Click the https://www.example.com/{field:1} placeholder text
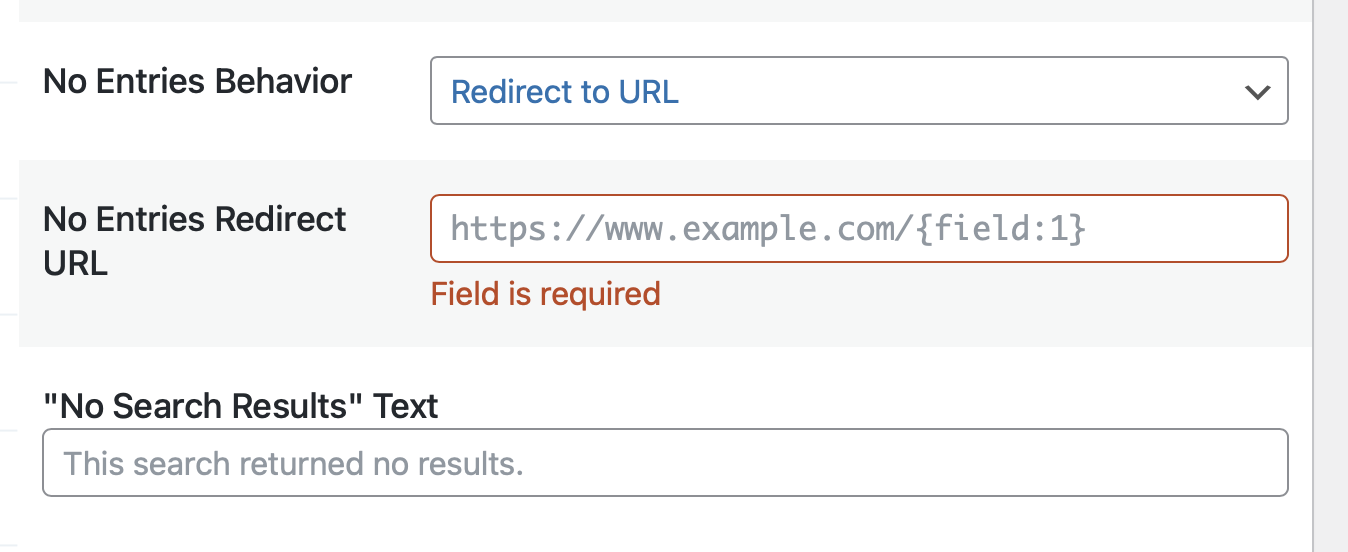Viewport: 1348px width, 552px height. point(767,230)
